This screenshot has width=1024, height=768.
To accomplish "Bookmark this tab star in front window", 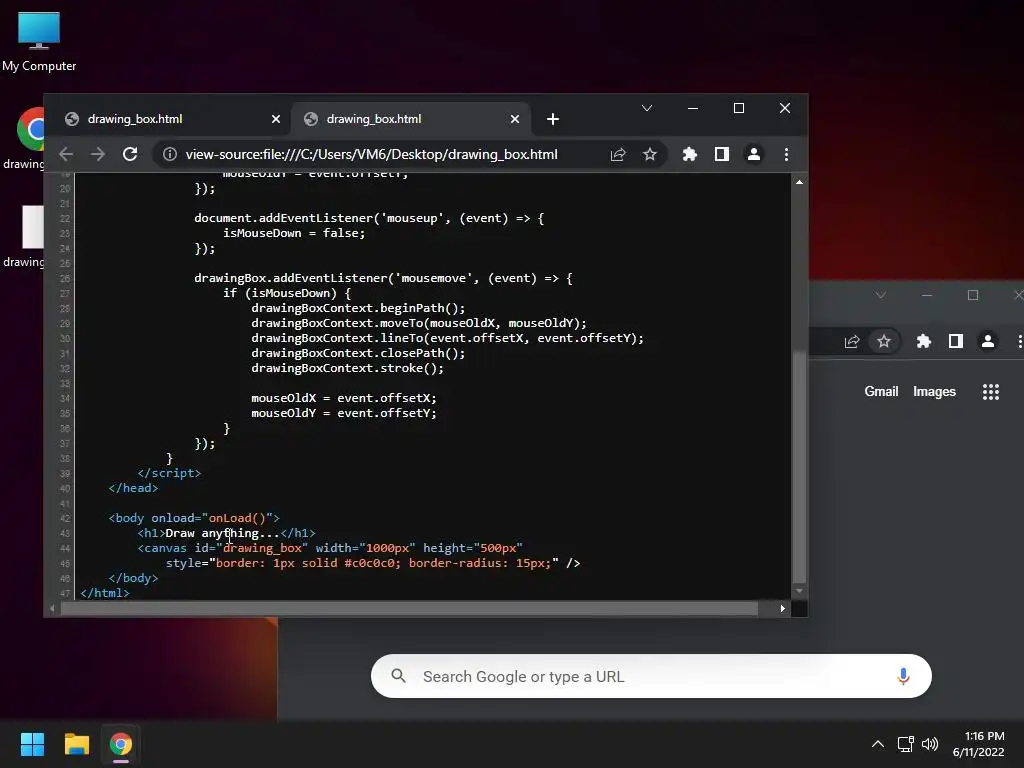I will tap(650, 154).
